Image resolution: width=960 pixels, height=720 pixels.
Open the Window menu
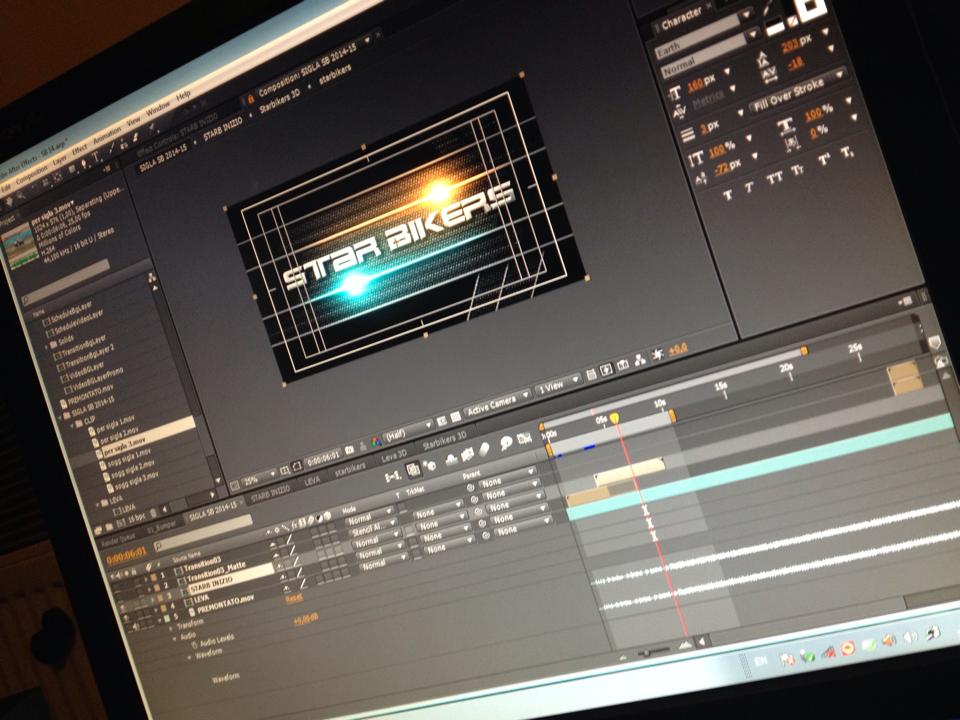tap(158, 109)
